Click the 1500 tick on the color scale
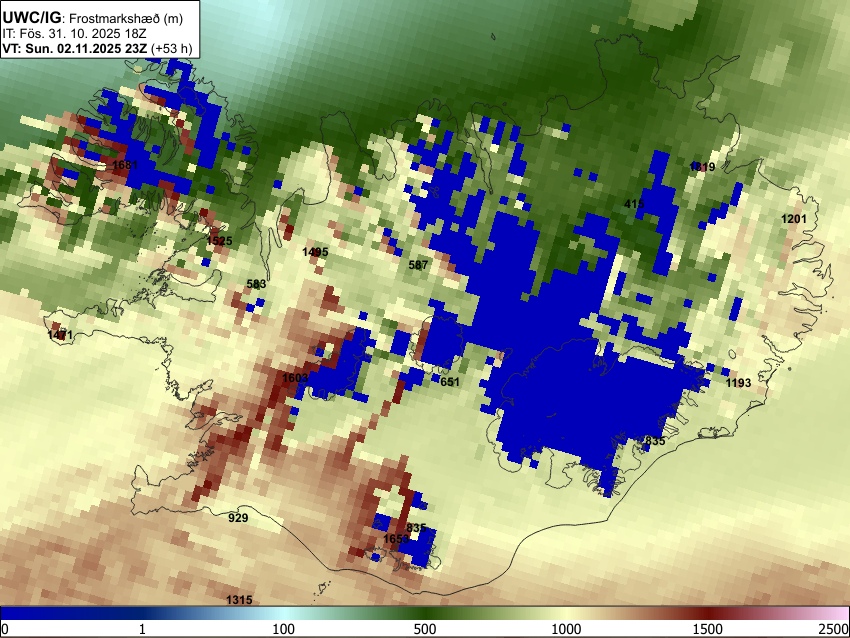 click(x=708, y=629)
